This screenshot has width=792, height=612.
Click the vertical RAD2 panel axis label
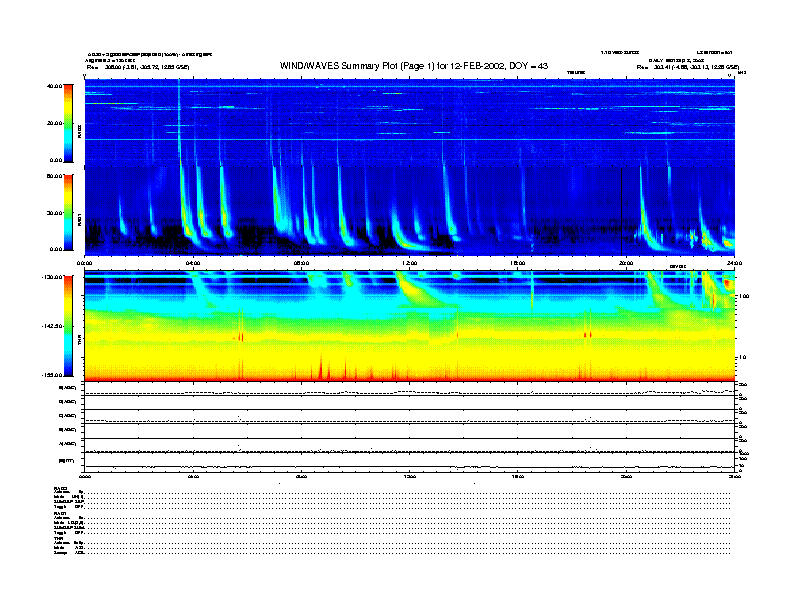[79, 132]
